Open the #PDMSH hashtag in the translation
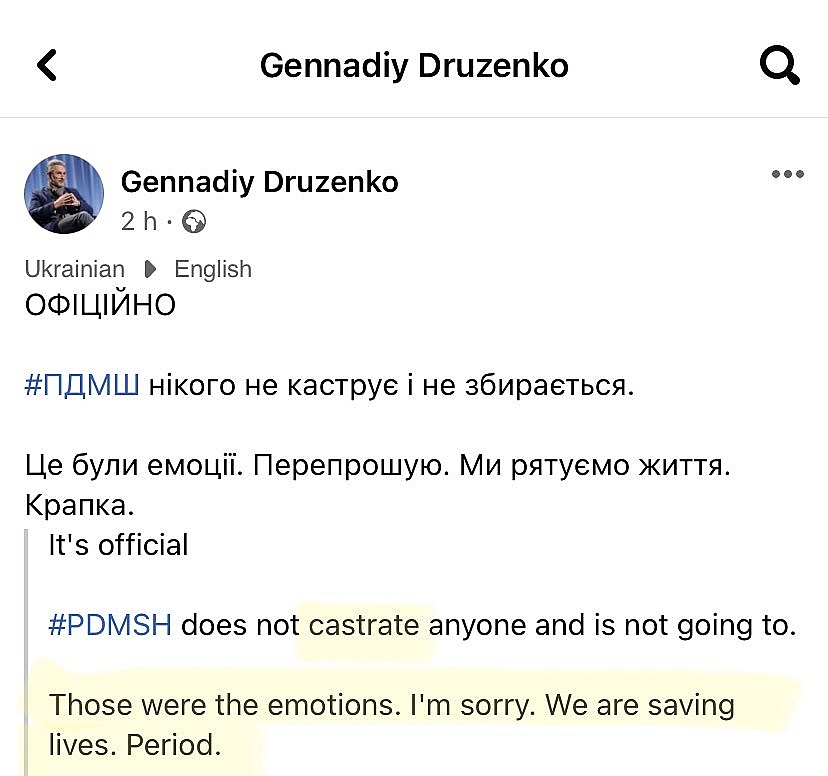The height and width of the screenshot is (776, 828). (110, 626)
